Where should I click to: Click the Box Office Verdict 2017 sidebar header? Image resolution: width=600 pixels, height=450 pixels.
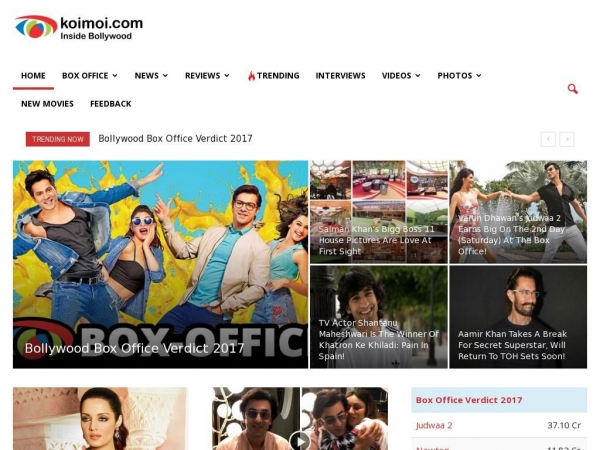(x=499, y=400)
